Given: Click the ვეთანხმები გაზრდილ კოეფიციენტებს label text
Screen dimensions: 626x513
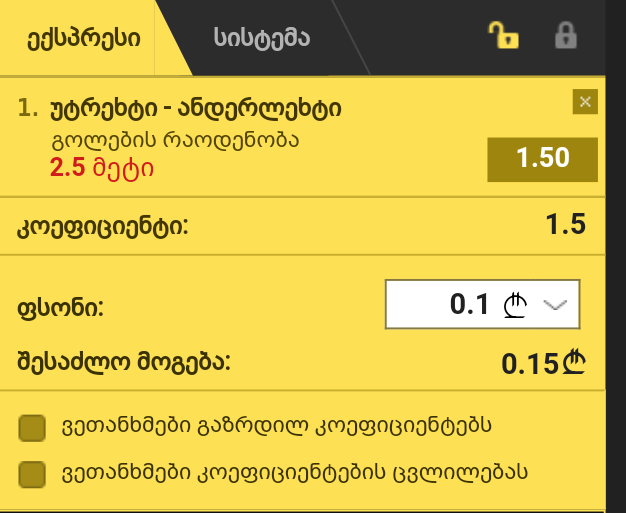Looking at the screenshot, I should point(276,426).
